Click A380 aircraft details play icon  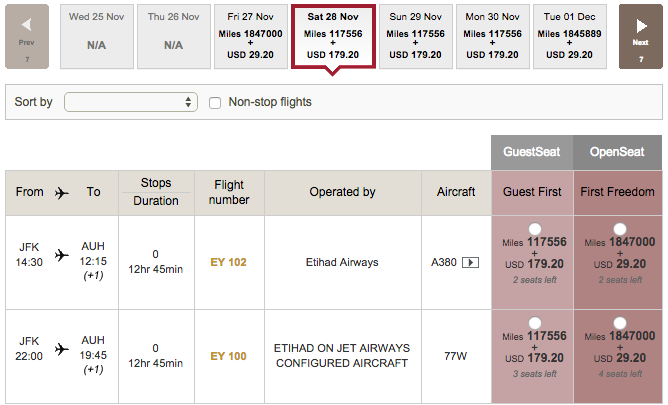click(470, 262)
